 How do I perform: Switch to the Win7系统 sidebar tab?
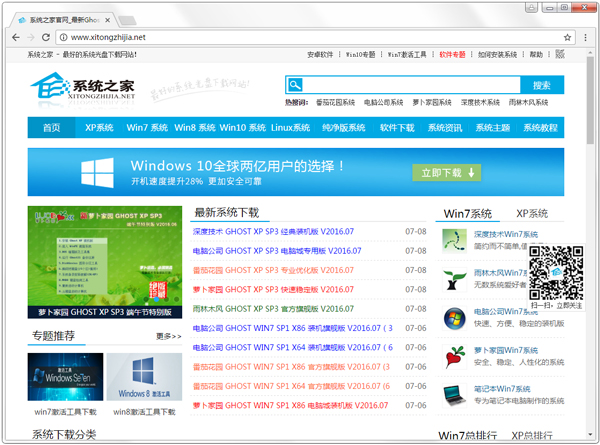pos(468,214)
